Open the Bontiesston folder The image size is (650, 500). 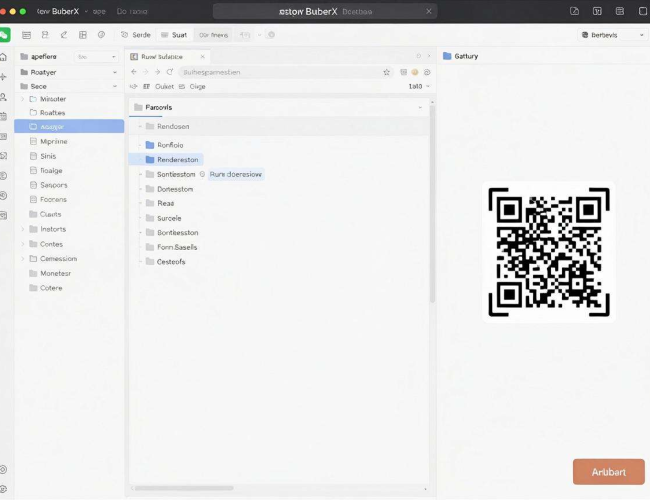tap(177, 233)
